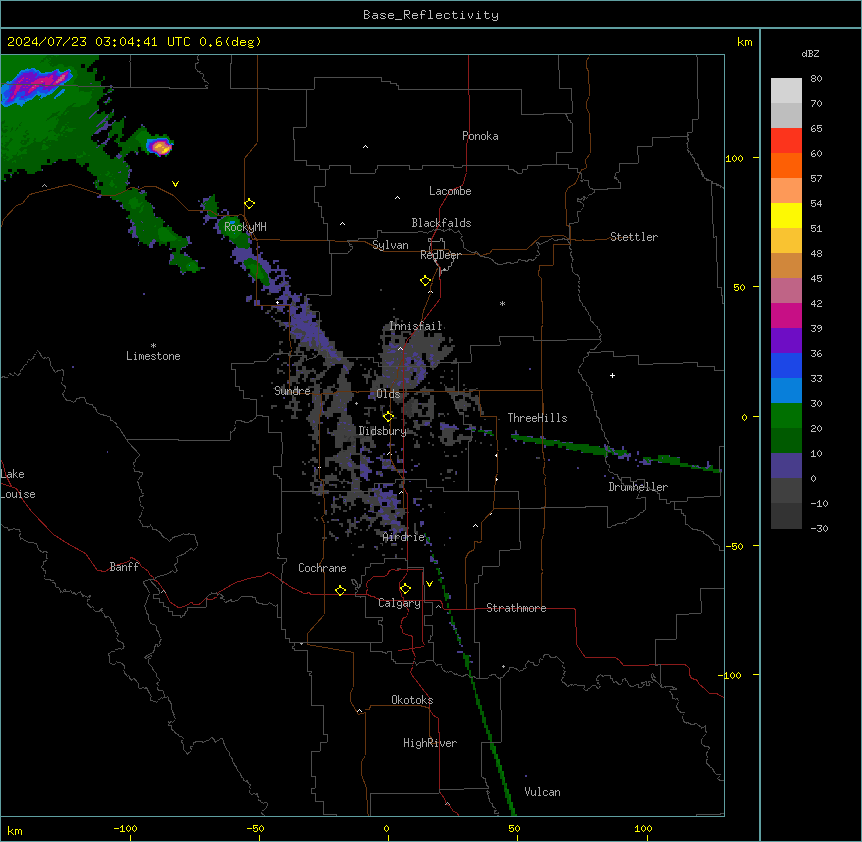Select the yellow diamond marker below Cochrane
This screenshot has width=862, height=842.
click(x=340, y=590)
